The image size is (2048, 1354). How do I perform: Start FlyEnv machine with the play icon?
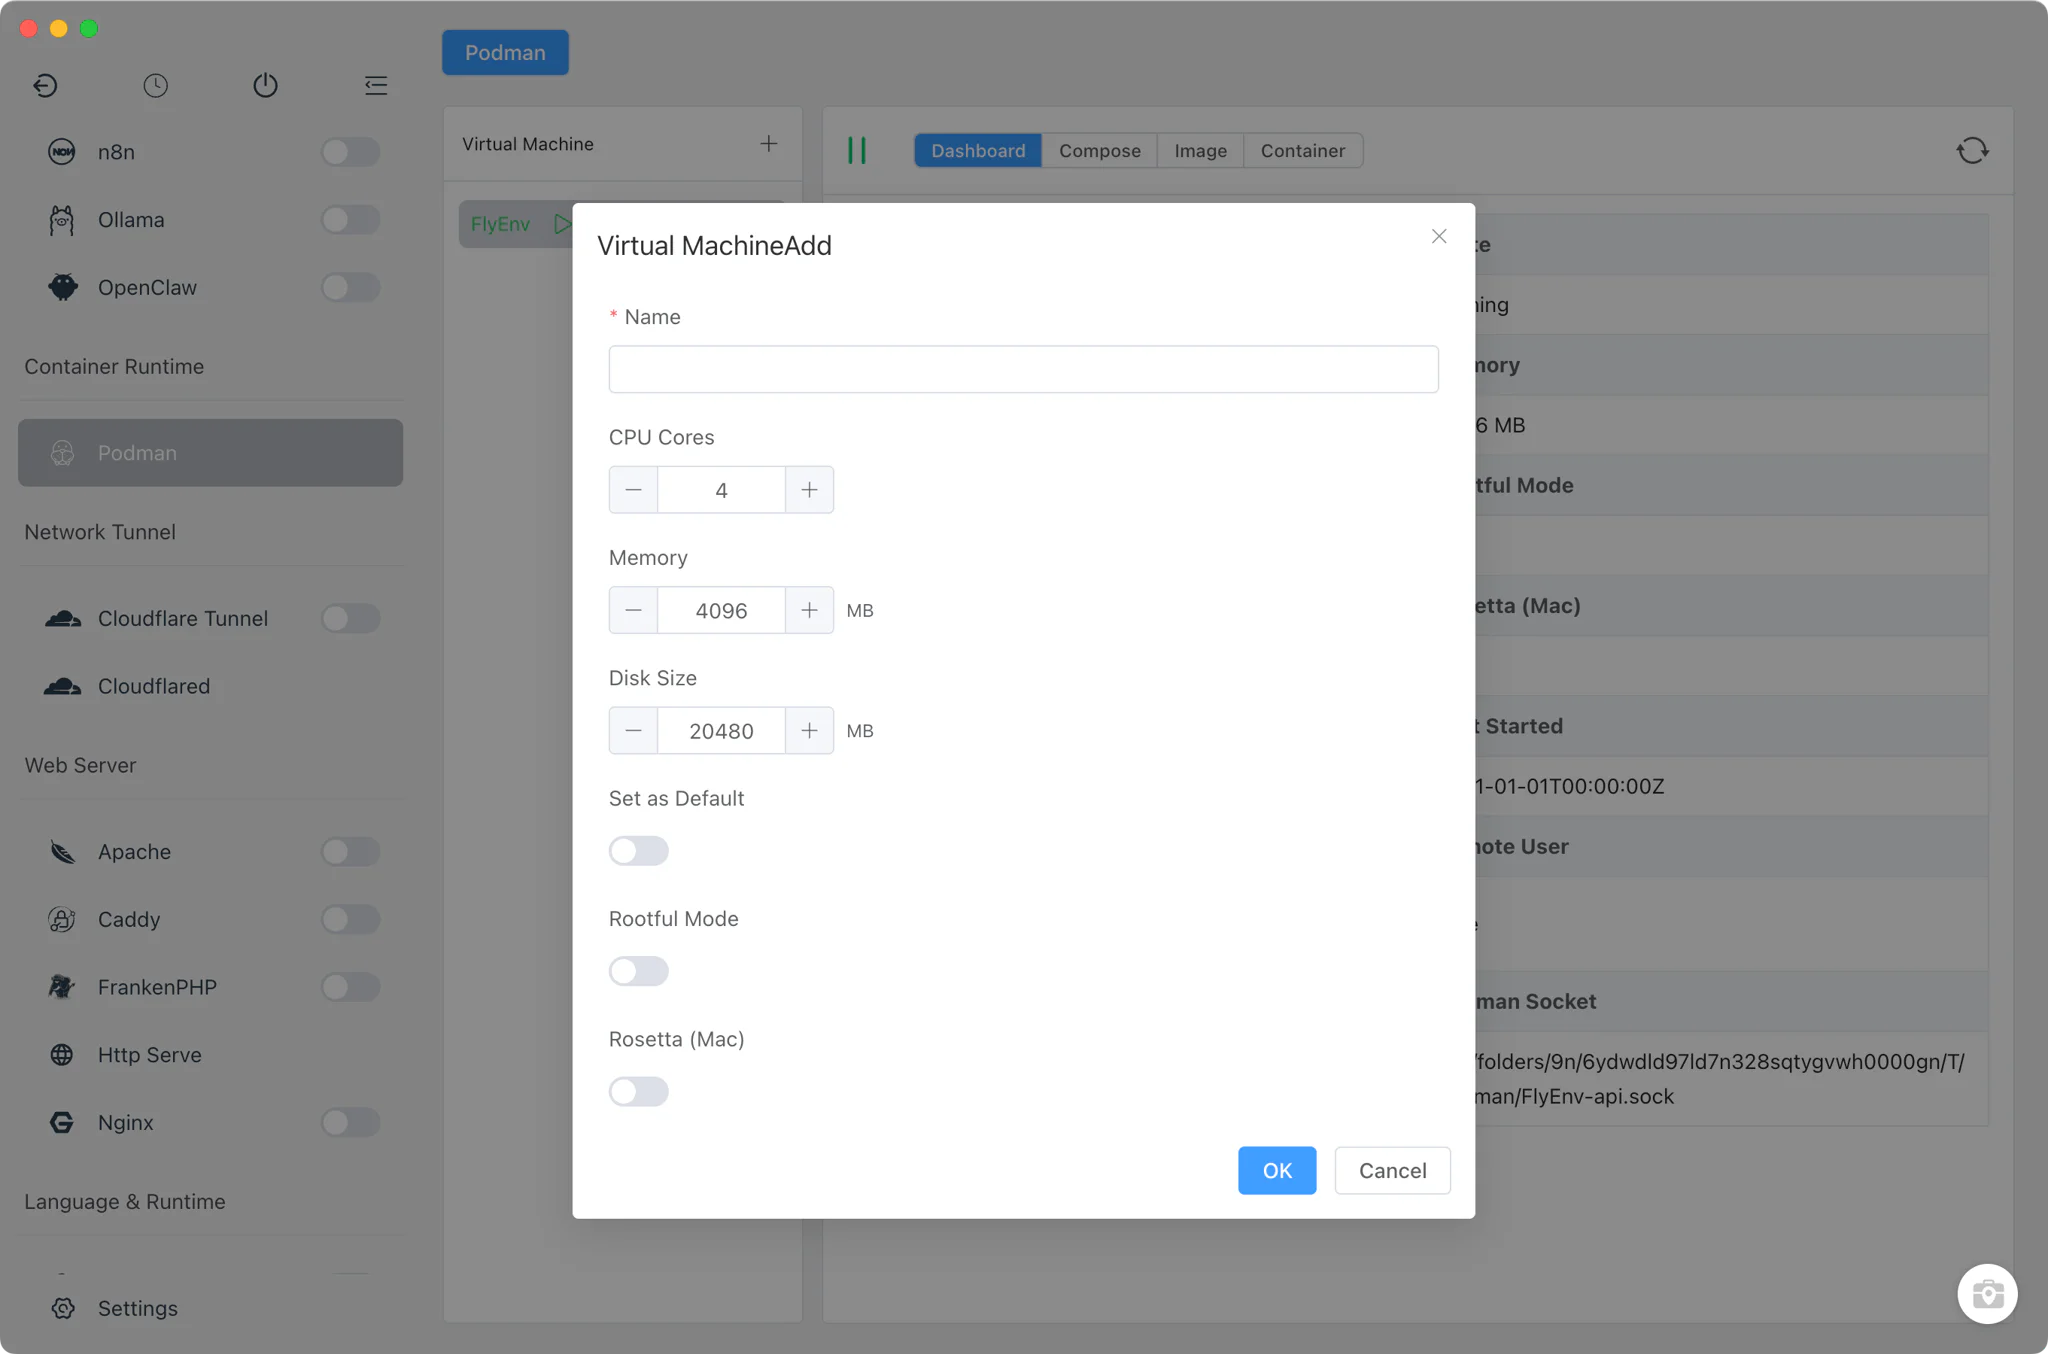[562, 224]
